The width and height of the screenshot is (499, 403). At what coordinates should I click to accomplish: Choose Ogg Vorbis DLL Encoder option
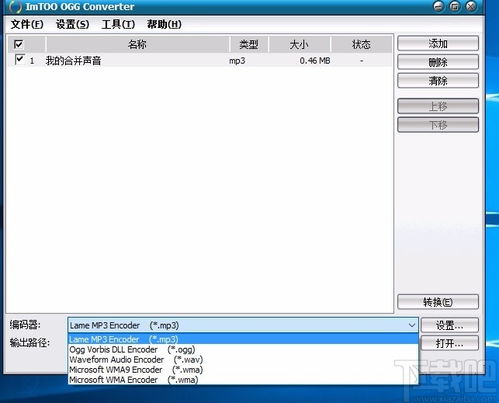pyautogui.click(x=132, y=350)
